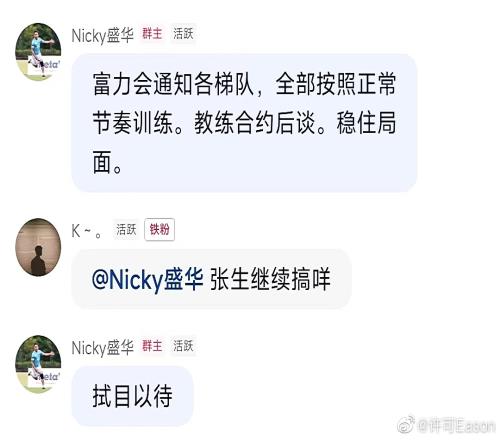
Task: Click the 铁粉 badge next to K~。
Action: 159,229
